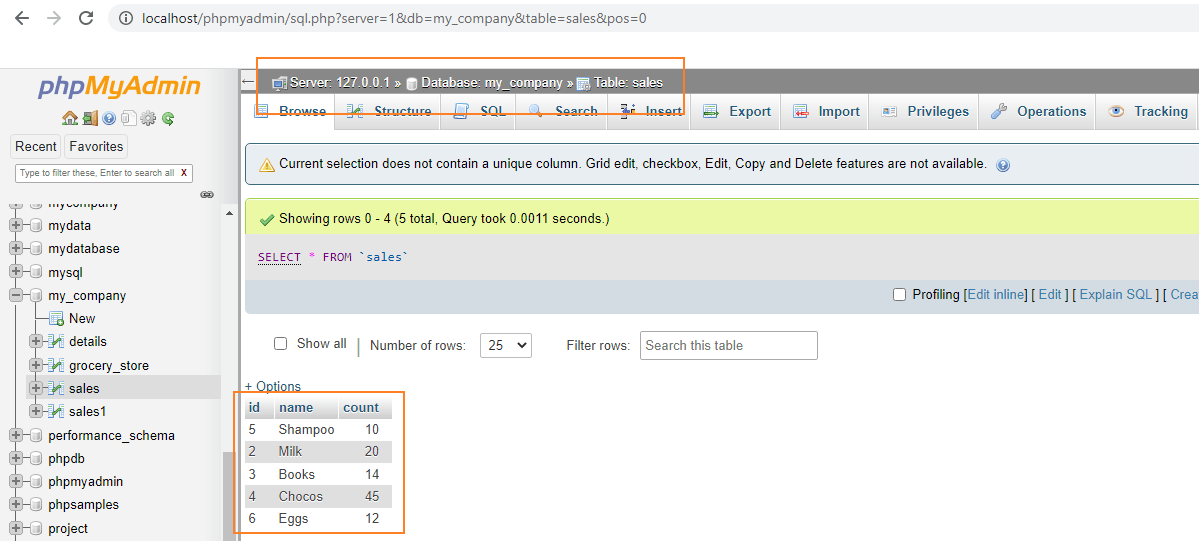
Task: Open phpMyAdmin documentation help icon
Action: pyautogui.click(x=109, y=119)
